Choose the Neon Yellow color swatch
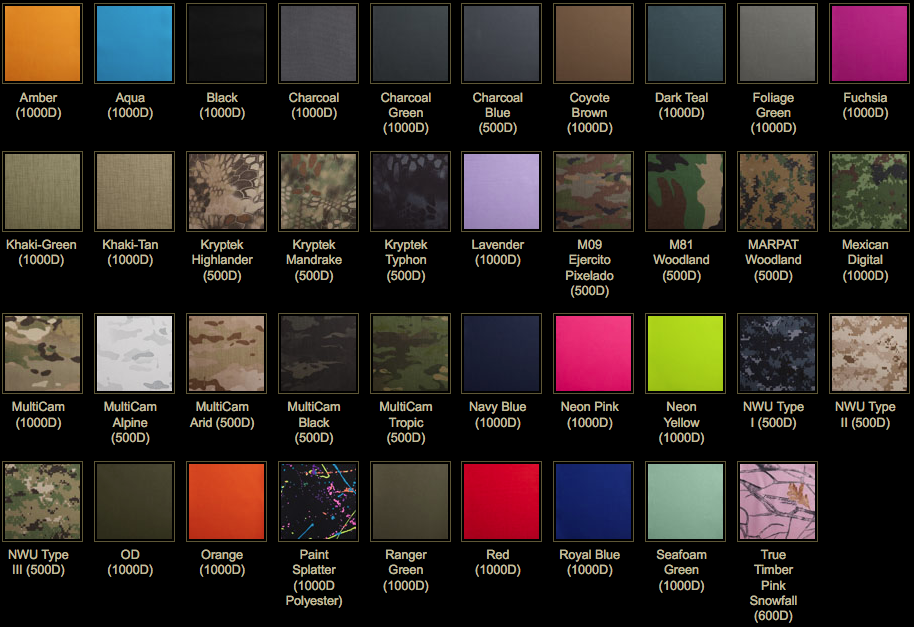The width and height of the screenshot is (914, 627). [685, 353]
